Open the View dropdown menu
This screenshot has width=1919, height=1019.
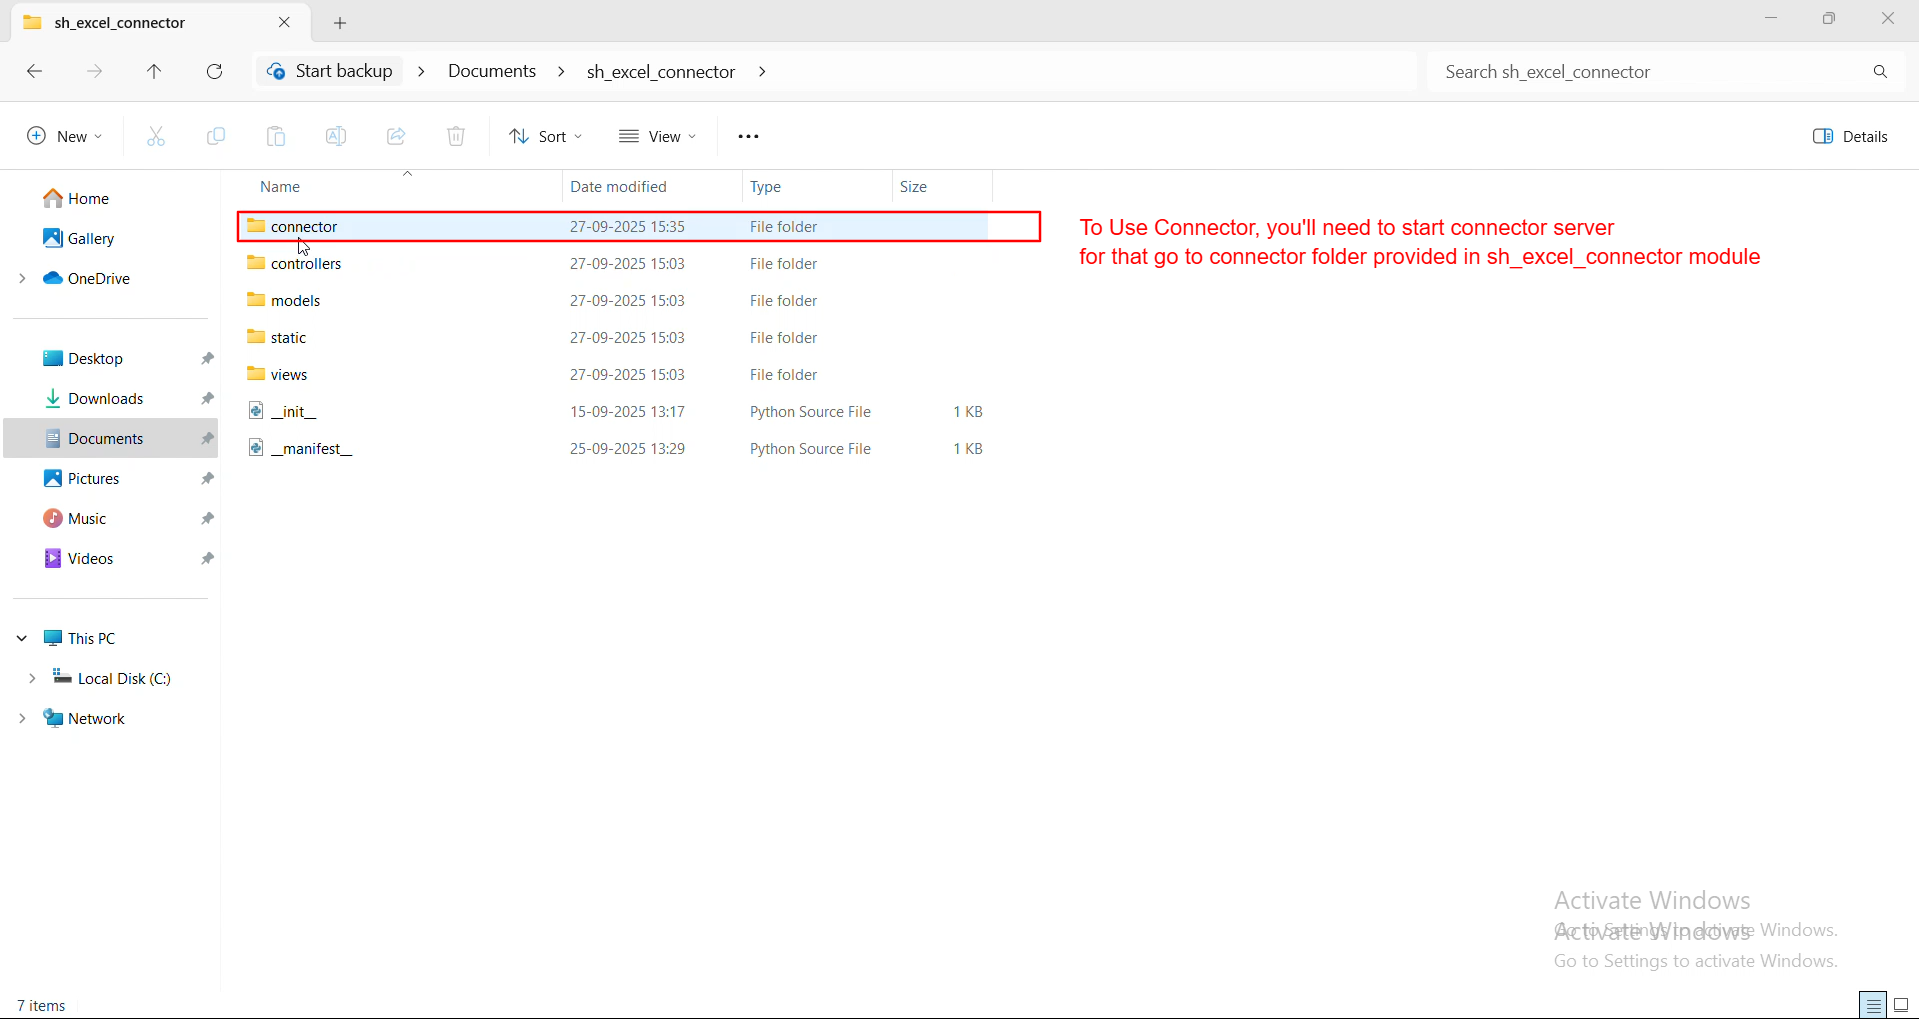(x=657, y=136)
